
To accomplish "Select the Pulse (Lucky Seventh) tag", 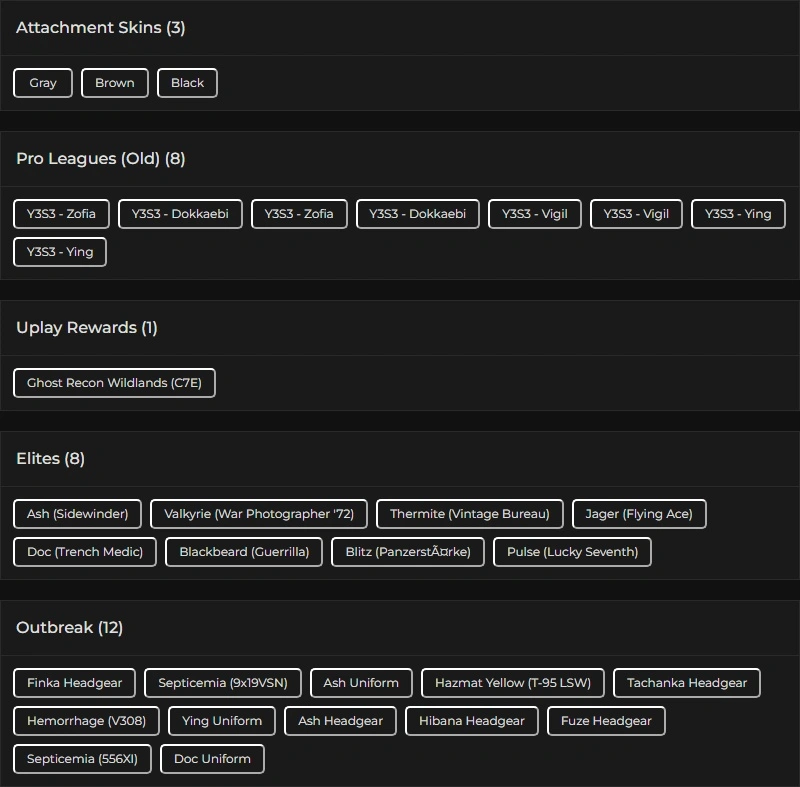I will pyautogui.click(x=572, y=552).
